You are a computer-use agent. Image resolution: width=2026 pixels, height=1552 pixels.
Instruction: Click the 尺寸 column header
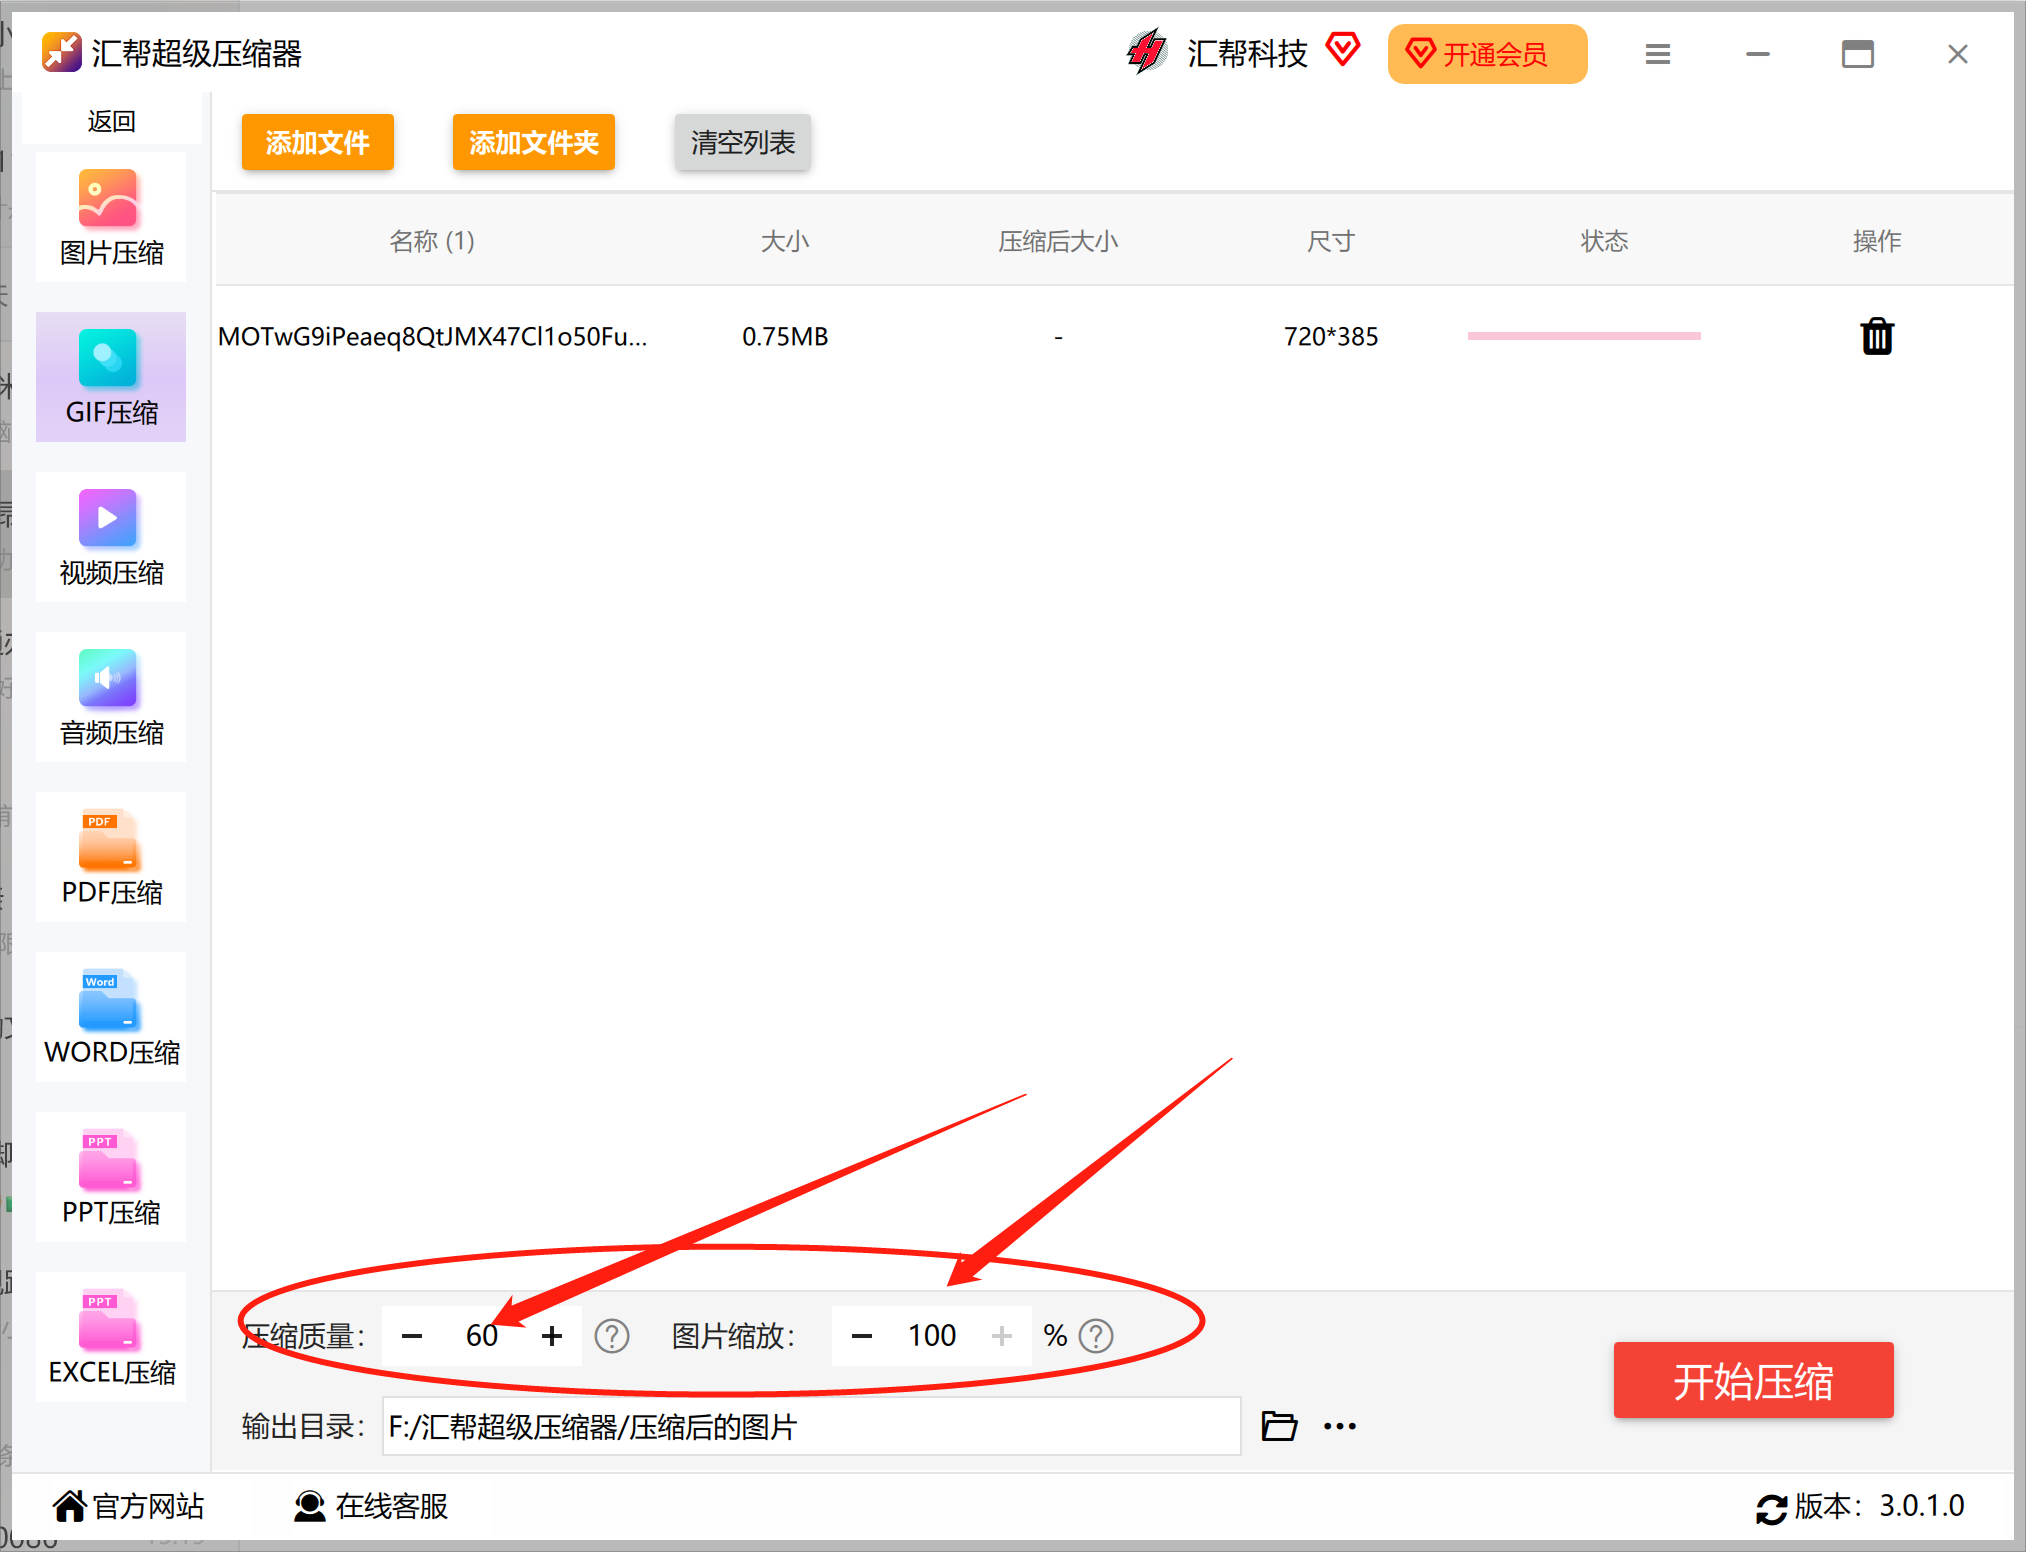click(x=1331, y=241)
